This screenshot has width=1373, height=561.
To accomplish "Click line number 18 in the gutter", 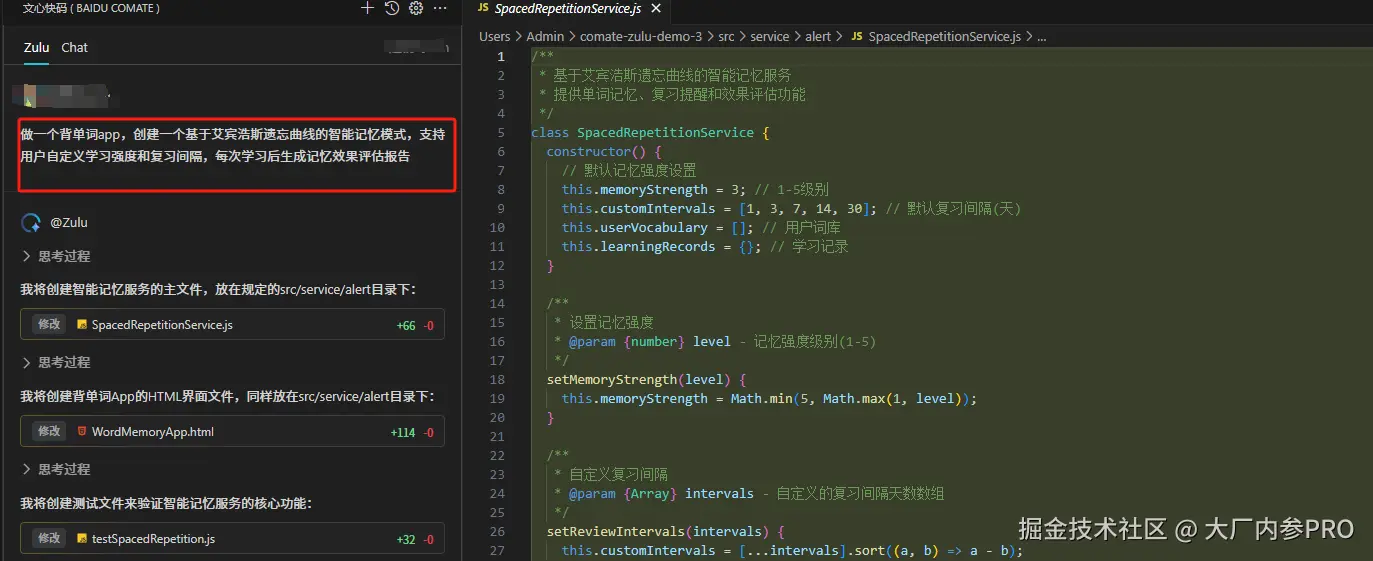I will coord(498,379).
